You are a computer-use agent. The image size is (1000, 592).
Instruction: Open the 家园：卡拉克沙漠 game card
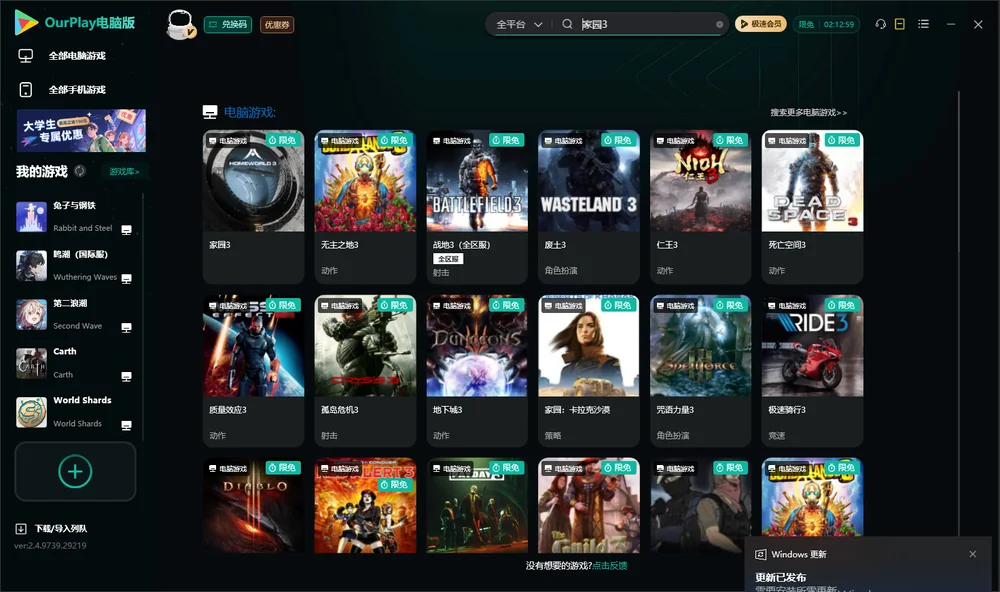pyautogui.click(x=589, y=371)
